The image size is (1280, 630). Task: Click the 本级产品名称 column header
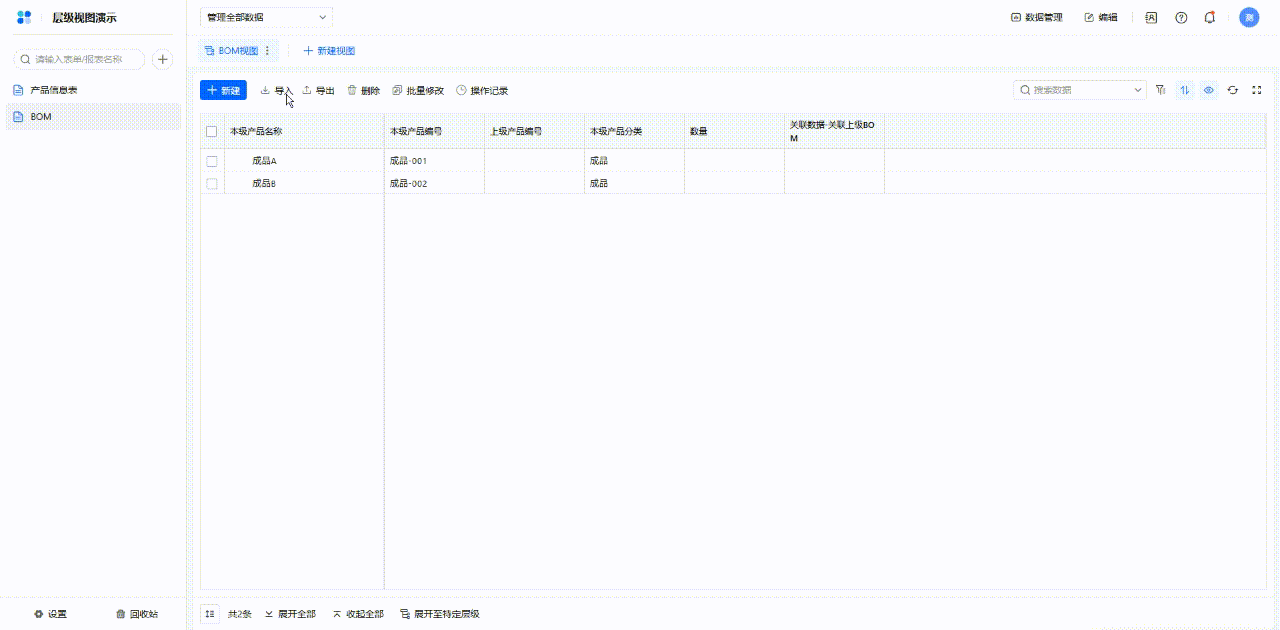[x=304, y=131]
